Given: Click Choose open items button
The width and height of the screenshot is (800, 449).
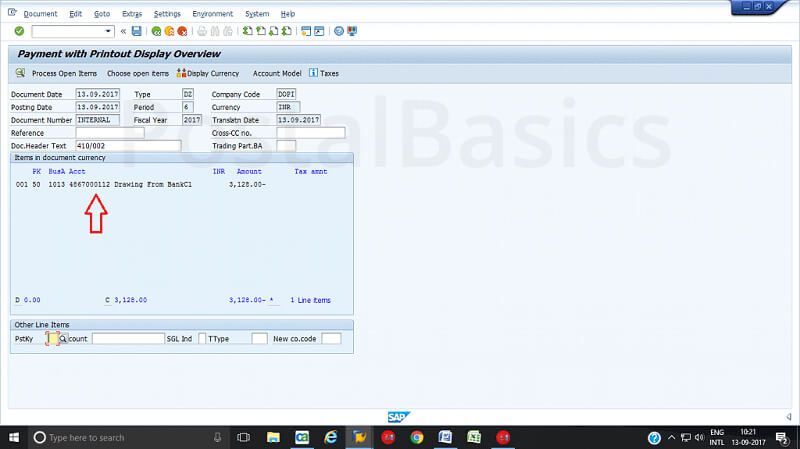Looking at the screenshot, I should (138, 73).
